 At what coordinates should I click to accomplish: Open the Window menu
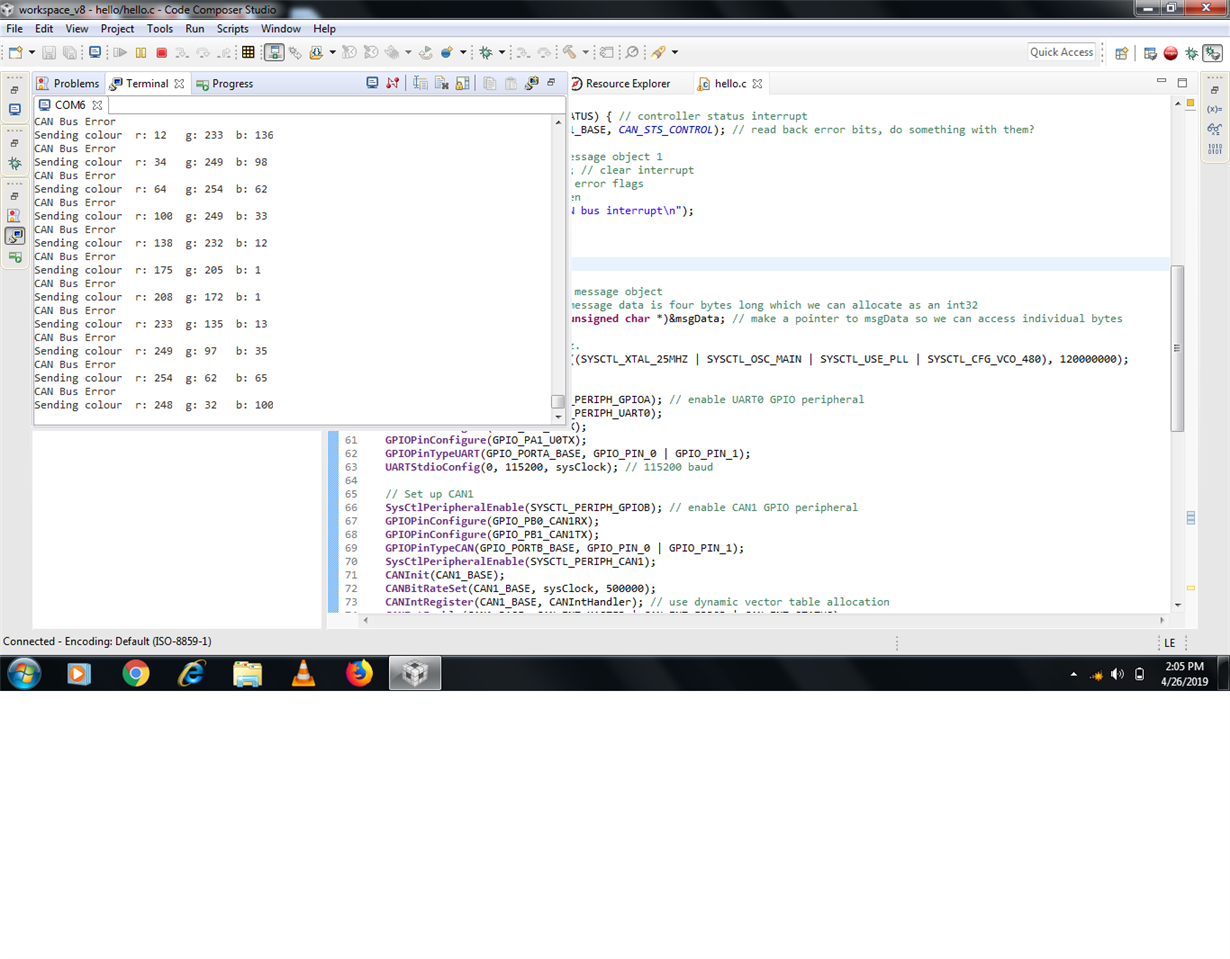281,29
